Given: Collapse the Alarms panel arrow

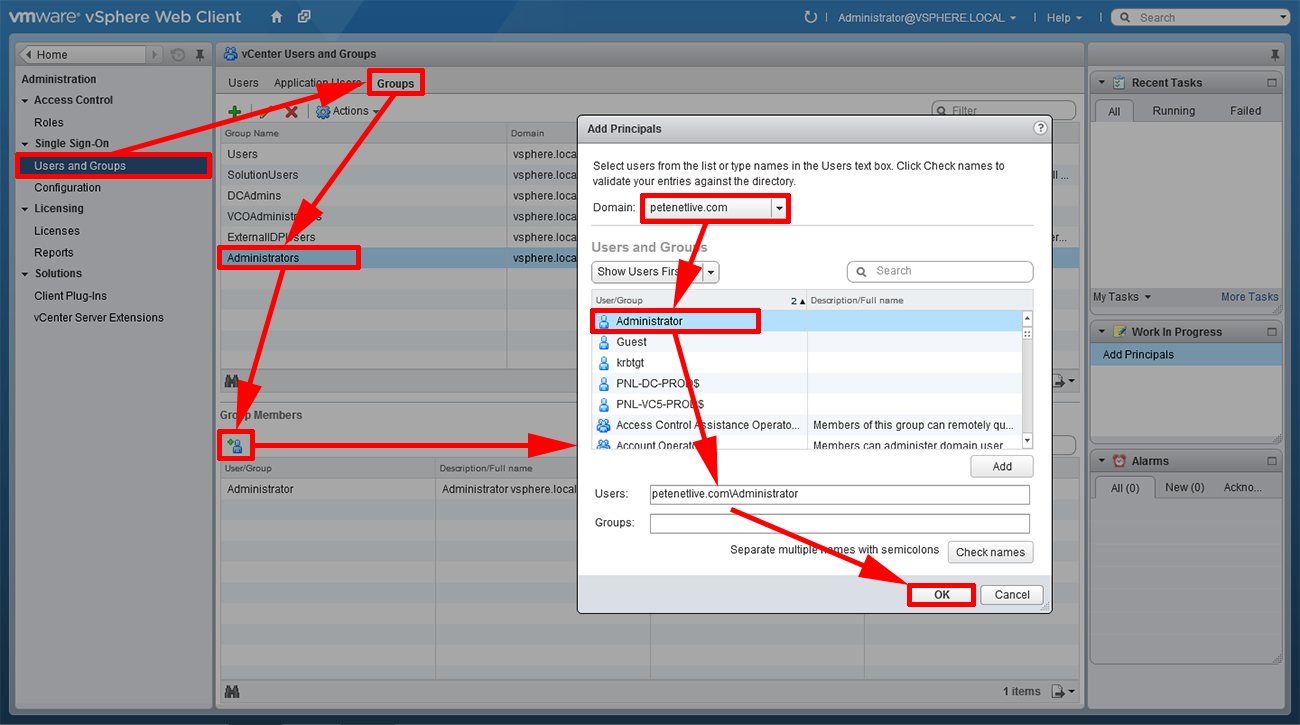Looking at the screenshot, I should [x=1102, y=461].
